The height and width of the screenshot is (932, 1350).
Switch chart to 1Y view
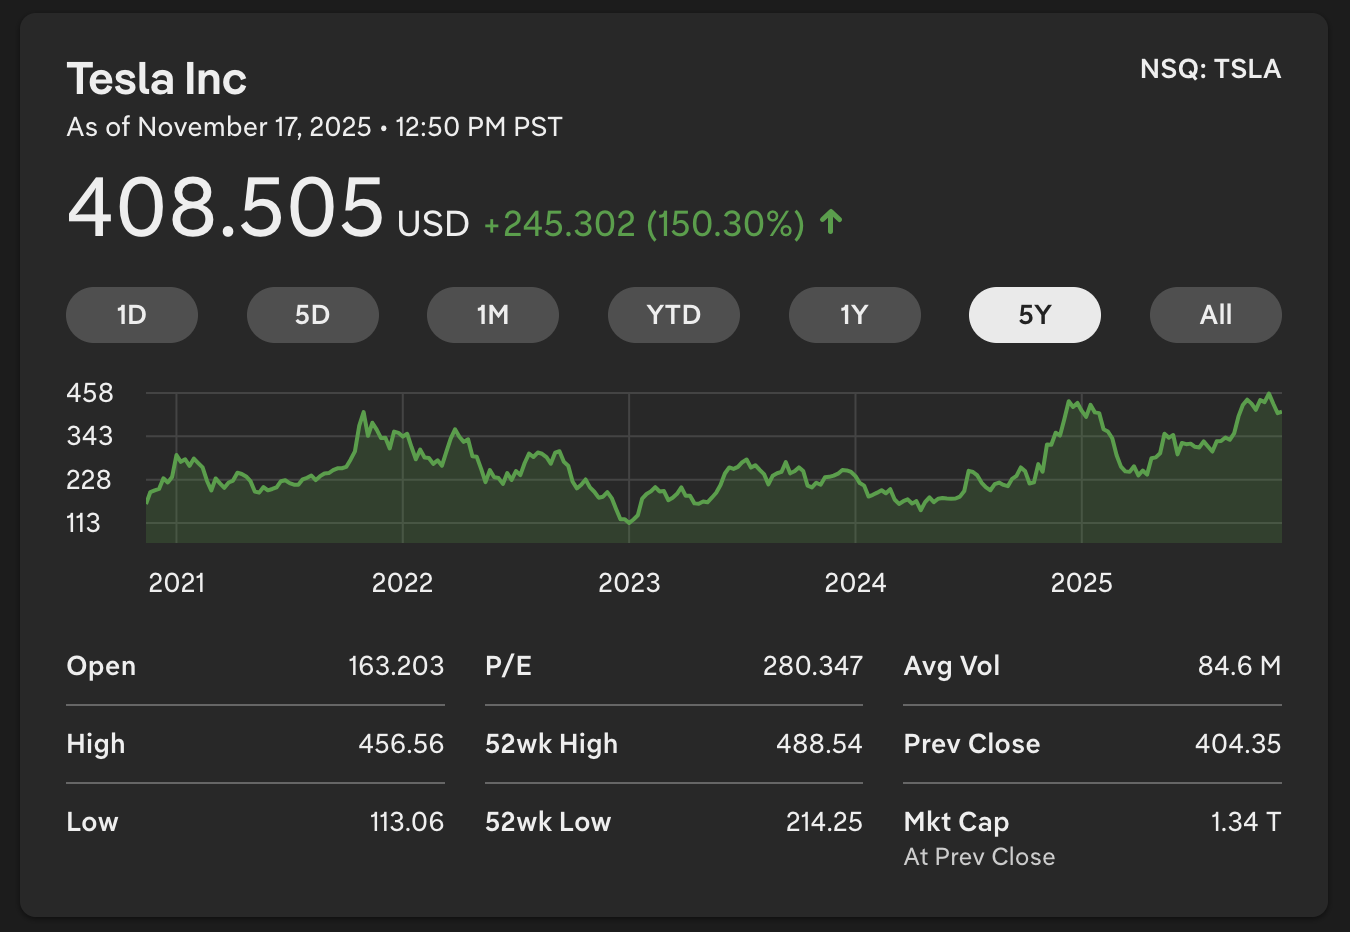point(854,315)
